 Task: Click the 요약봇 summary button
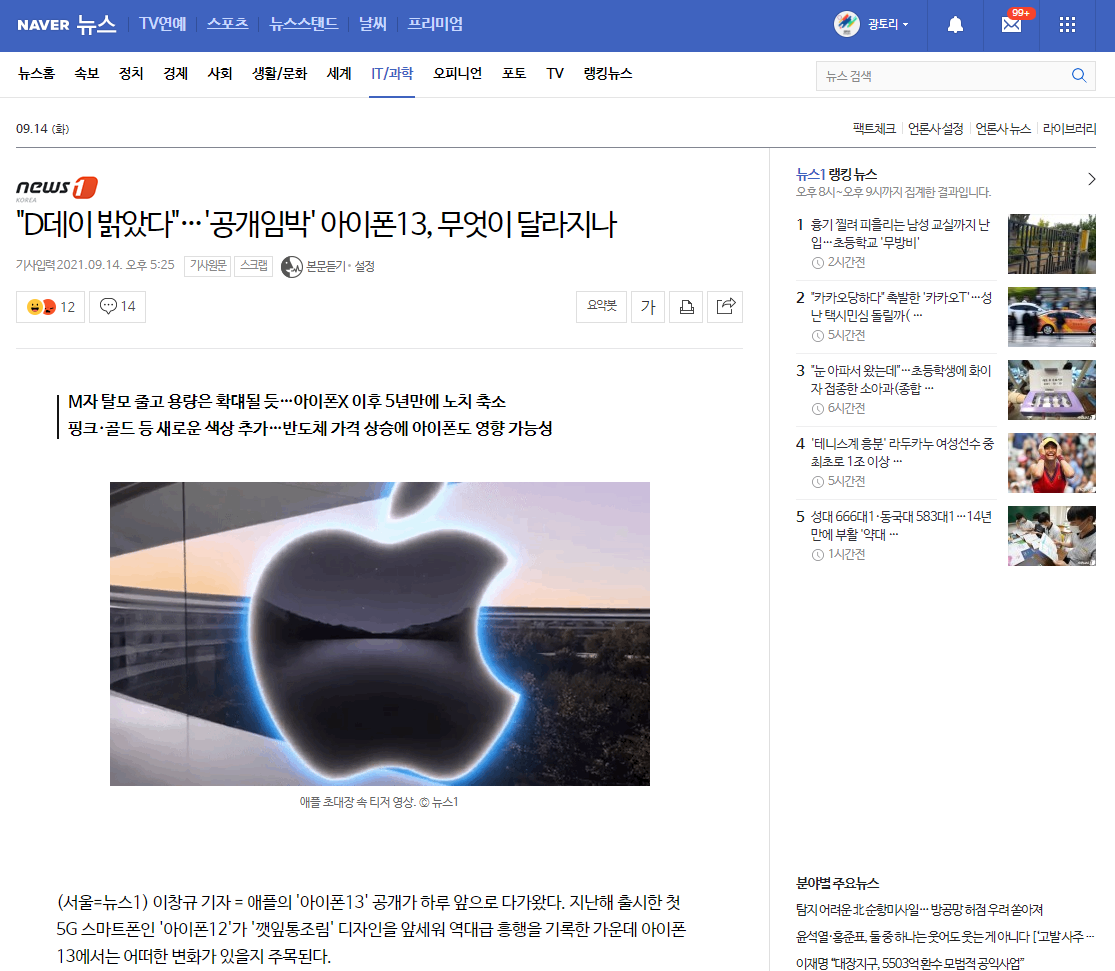click(x=602, y=307)
